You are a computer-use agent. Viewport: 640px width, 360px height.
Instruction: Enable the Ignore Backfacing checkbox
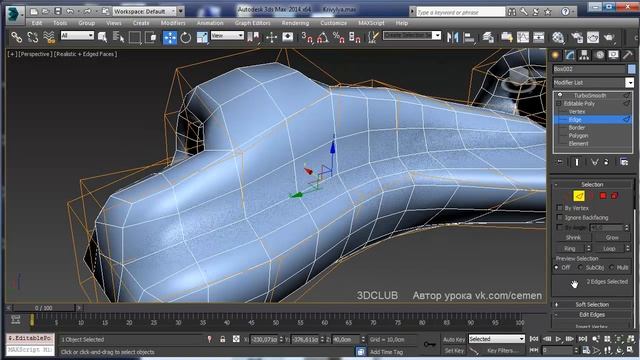coord(560,217)
